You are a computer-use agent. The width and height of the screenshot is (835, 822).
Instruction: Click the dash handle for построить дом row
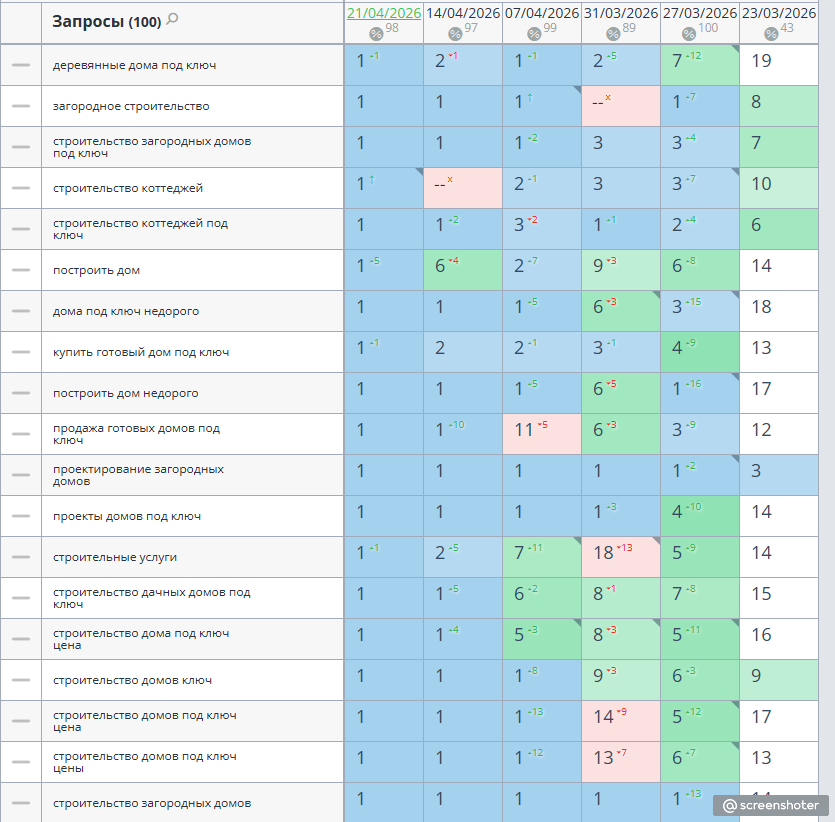[x=21, y=270]
